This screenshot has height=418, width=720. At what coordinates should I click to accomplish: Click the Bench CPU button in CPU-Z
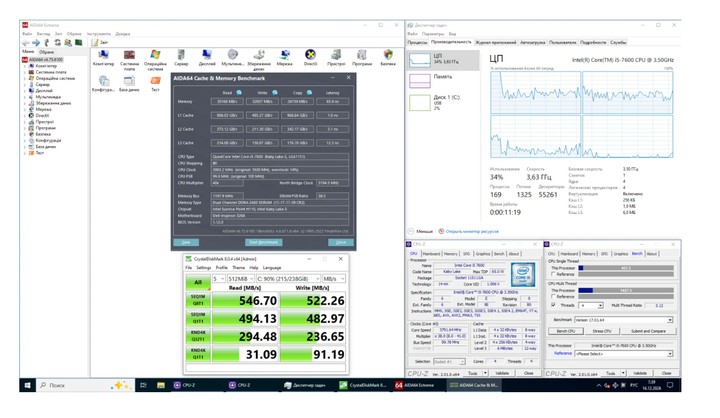click(565, 331)
